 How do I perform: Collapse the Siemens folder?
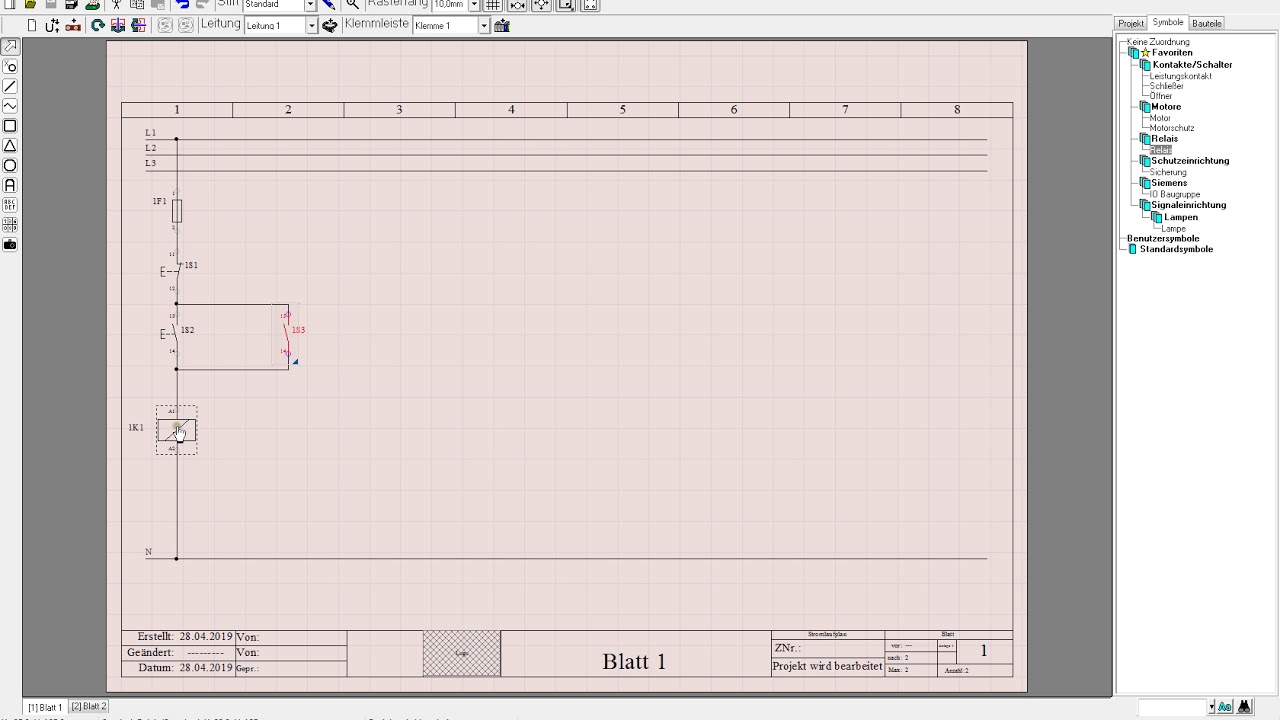(x=1145, y=183)
